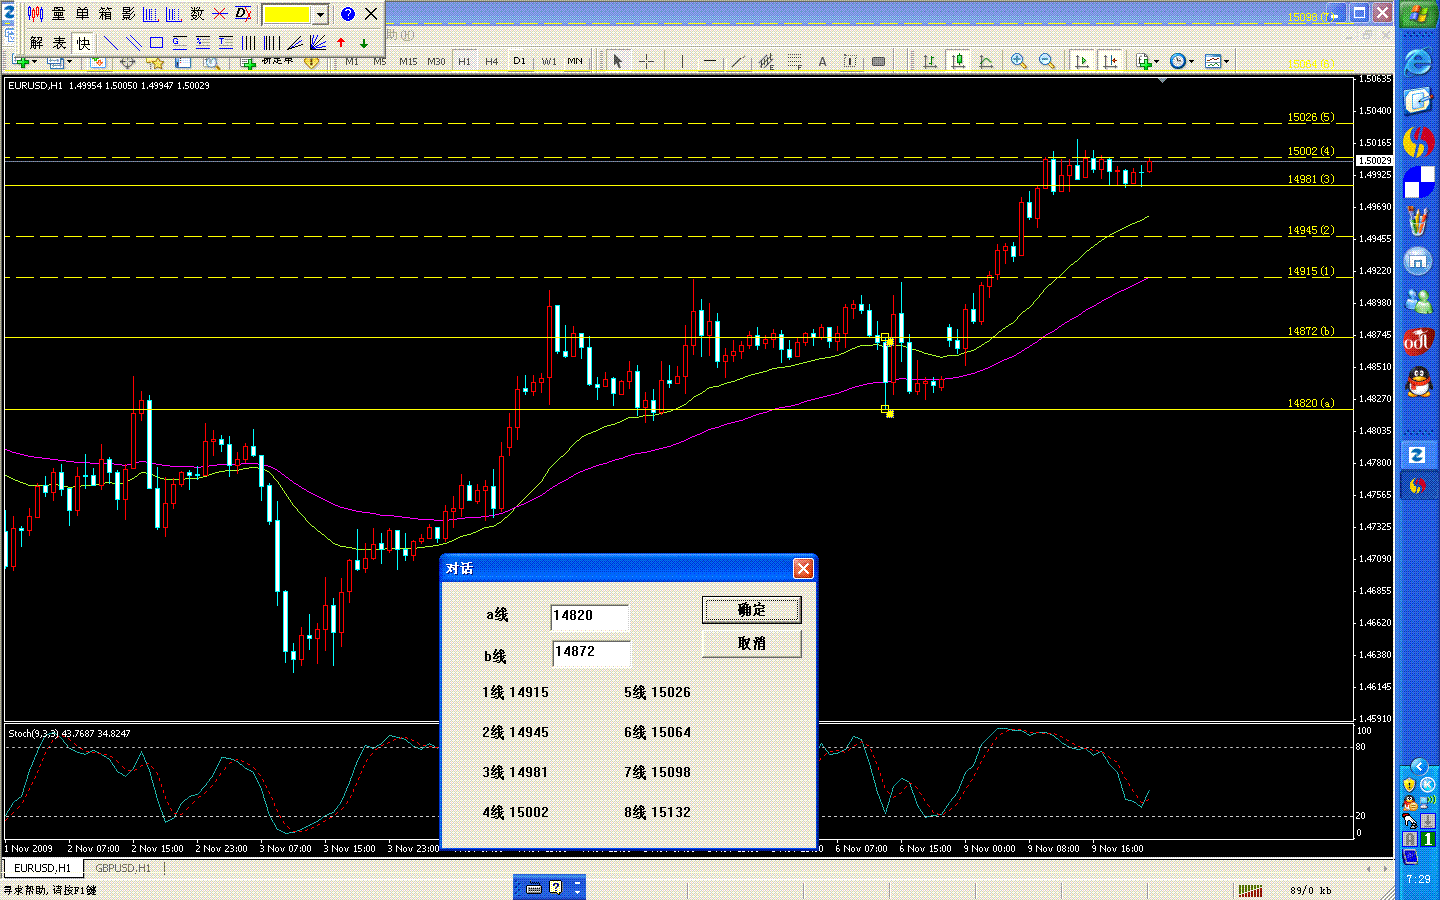Select the H1 timeframe button
The width and height of the screenshot is (1440, 900).
coord(464,62)
